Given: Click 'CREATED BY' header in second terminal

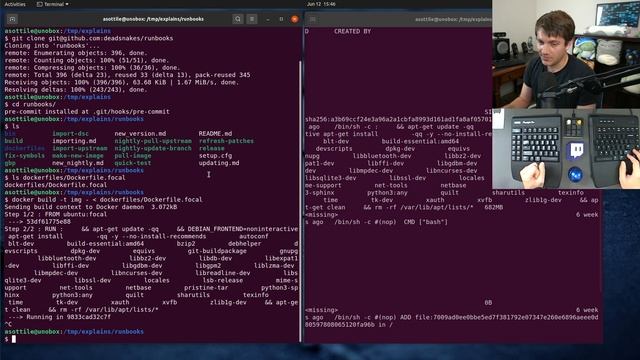Looking at the screenshot, I should point(352,31).
